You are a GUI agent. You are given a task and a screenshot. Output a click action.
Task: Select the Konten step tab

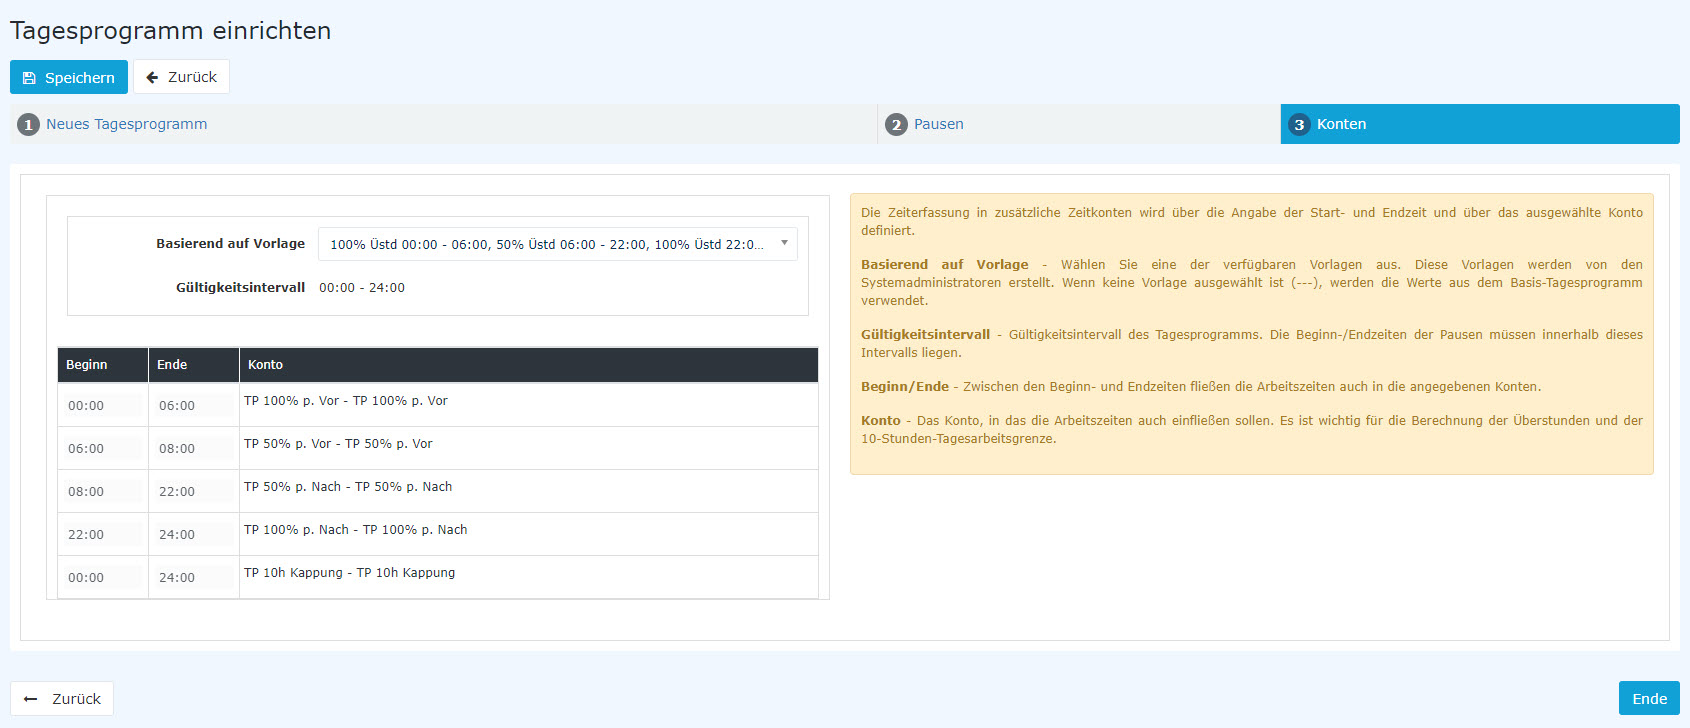tap(1341, 124)
